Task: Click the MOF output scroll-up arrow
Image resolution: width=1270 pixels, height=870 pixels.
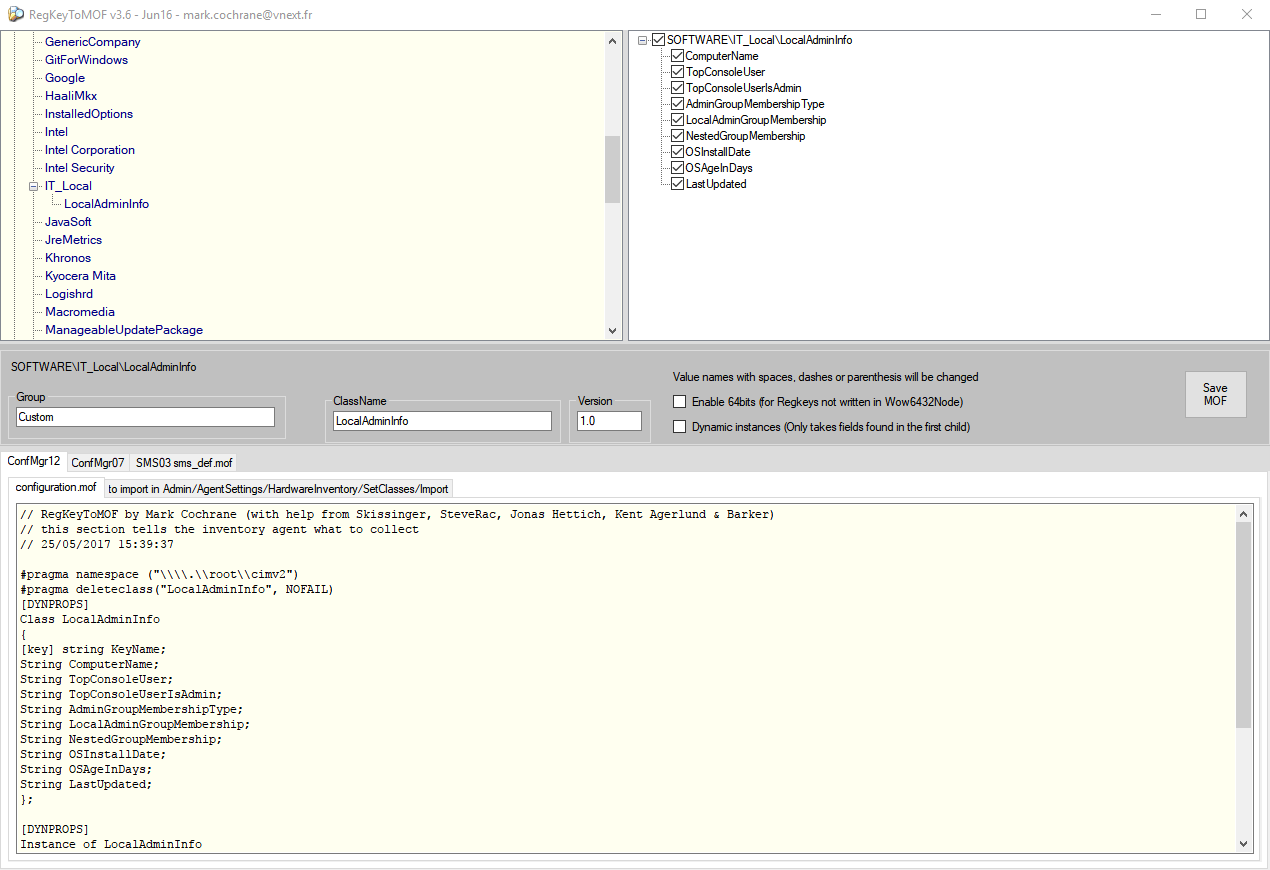Action: pyautogui.click(x=1244, y=514)
